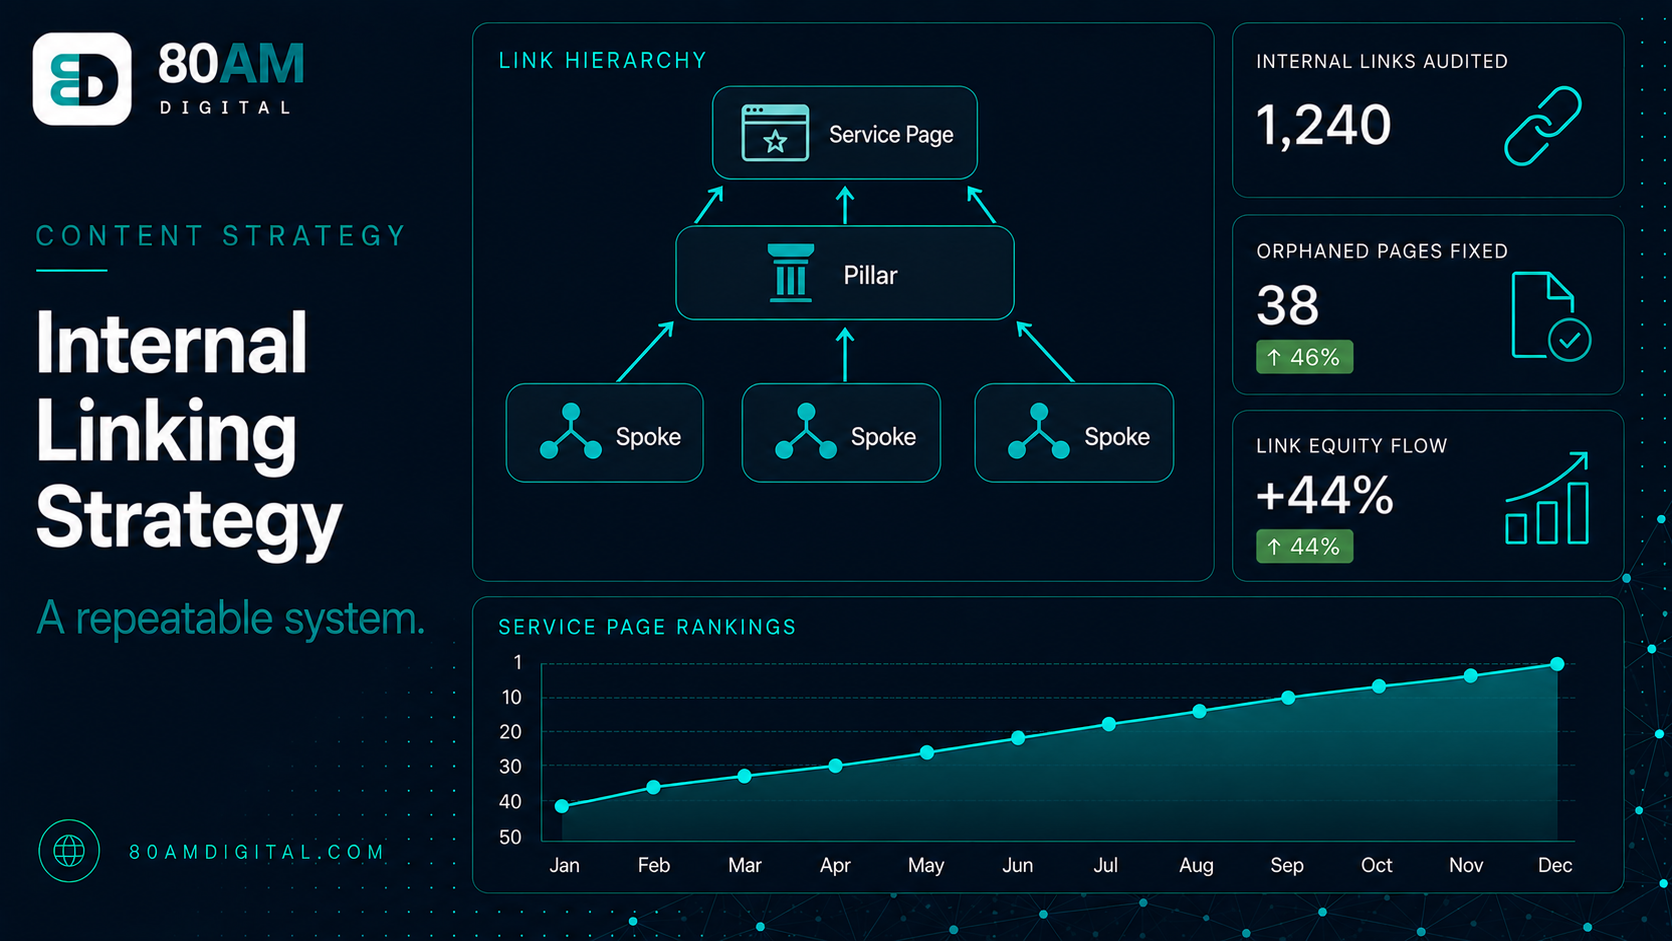Select the May data point on the chart
1672x941 pixels.
click(x=927, y=752)
